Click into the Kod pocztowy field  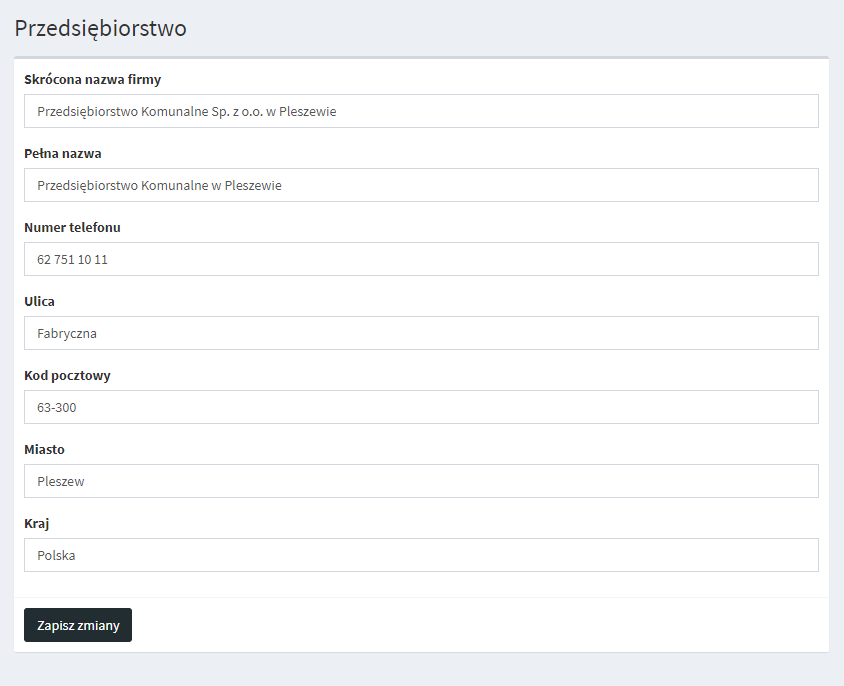click(420, 407)
